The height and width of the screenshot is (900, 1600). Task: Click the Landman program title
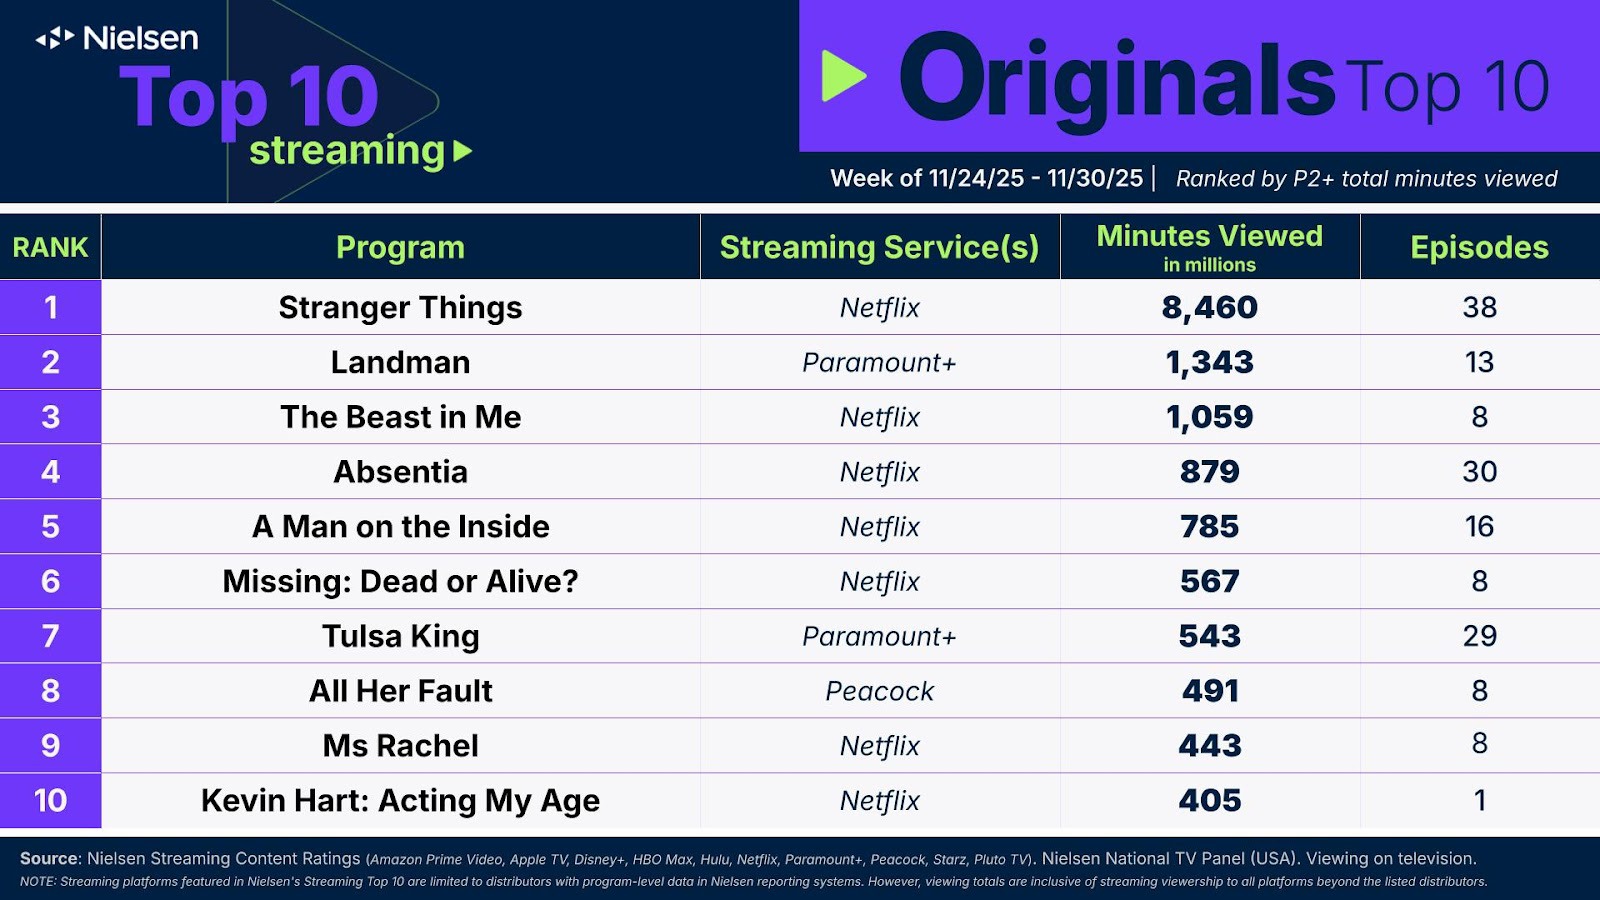(x=400, y=362)
